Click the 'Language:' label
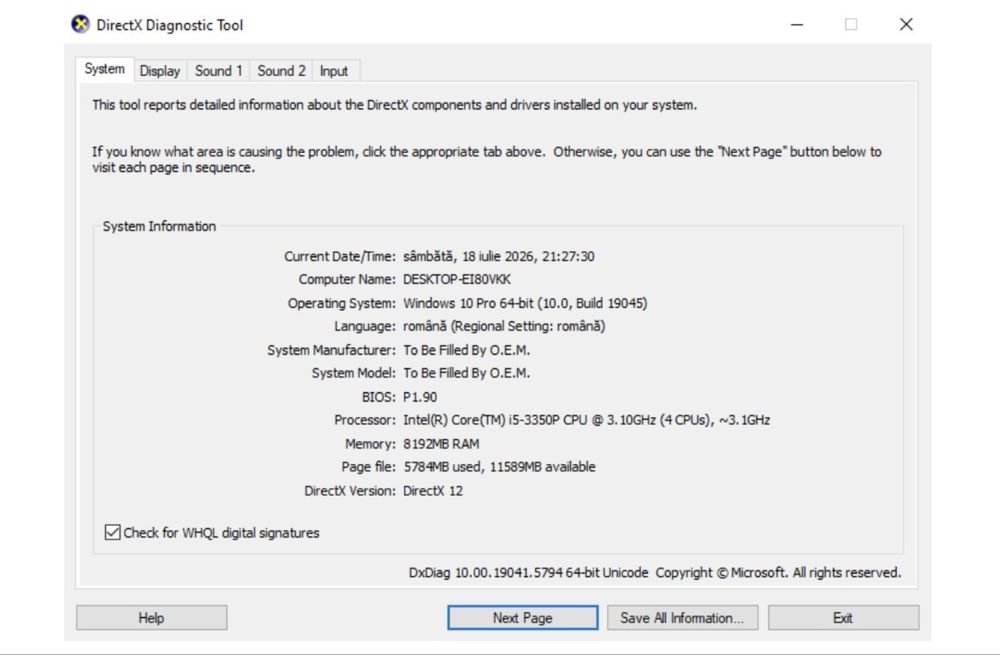The image size is (1000, 655). tap(365, 326)
